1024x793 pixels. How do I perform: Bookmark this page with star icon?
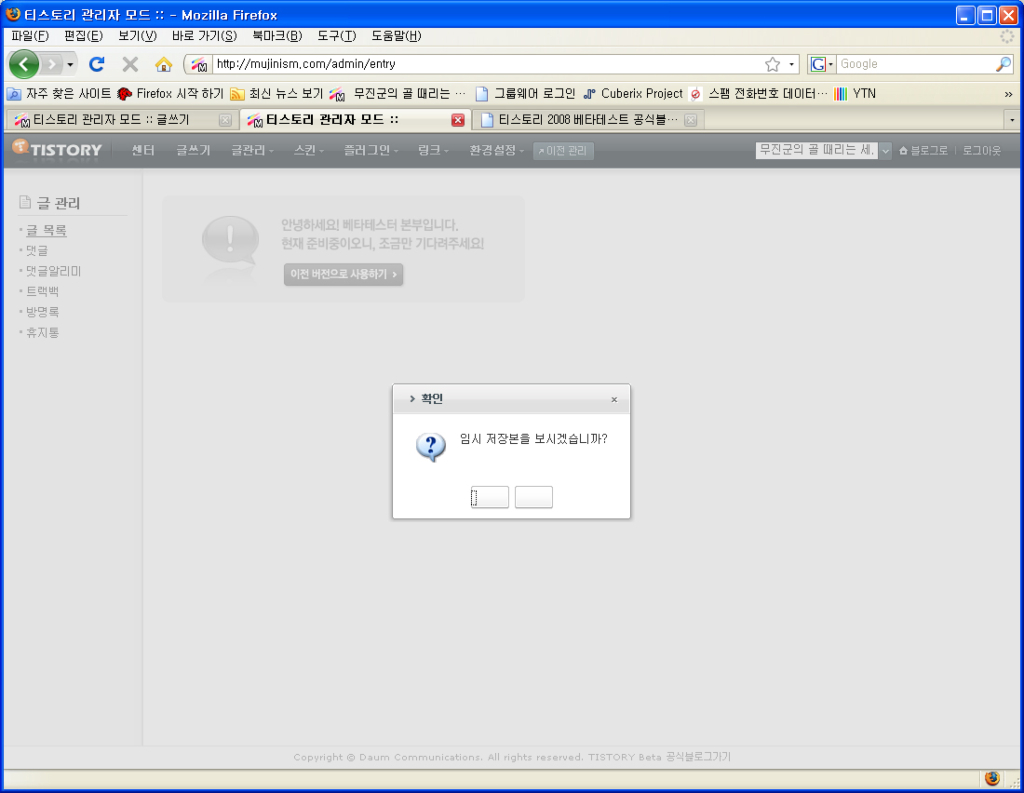click(x=773, y=64)
